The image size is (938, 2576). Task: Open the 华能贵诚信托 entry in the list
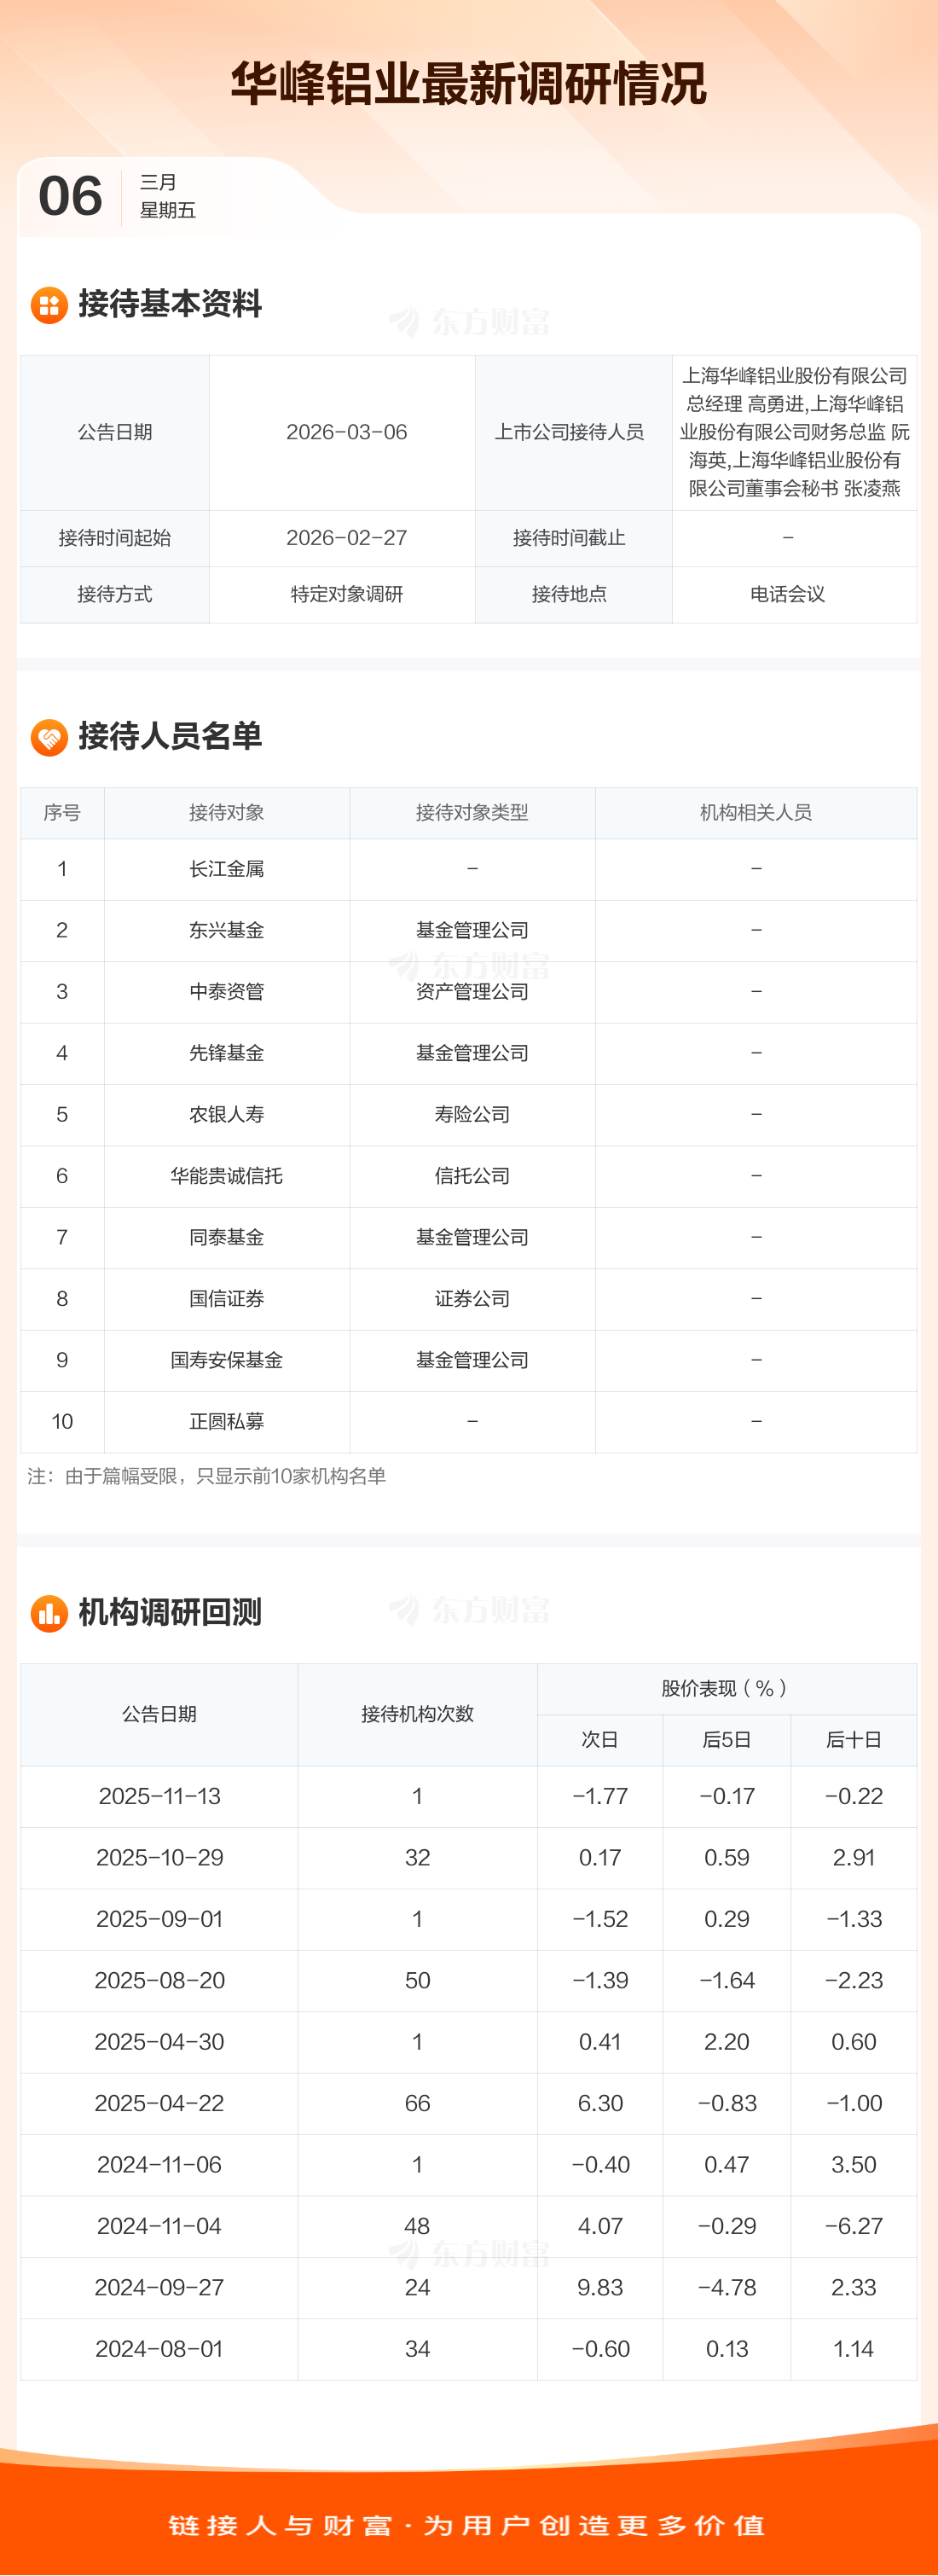(227, 1176)
